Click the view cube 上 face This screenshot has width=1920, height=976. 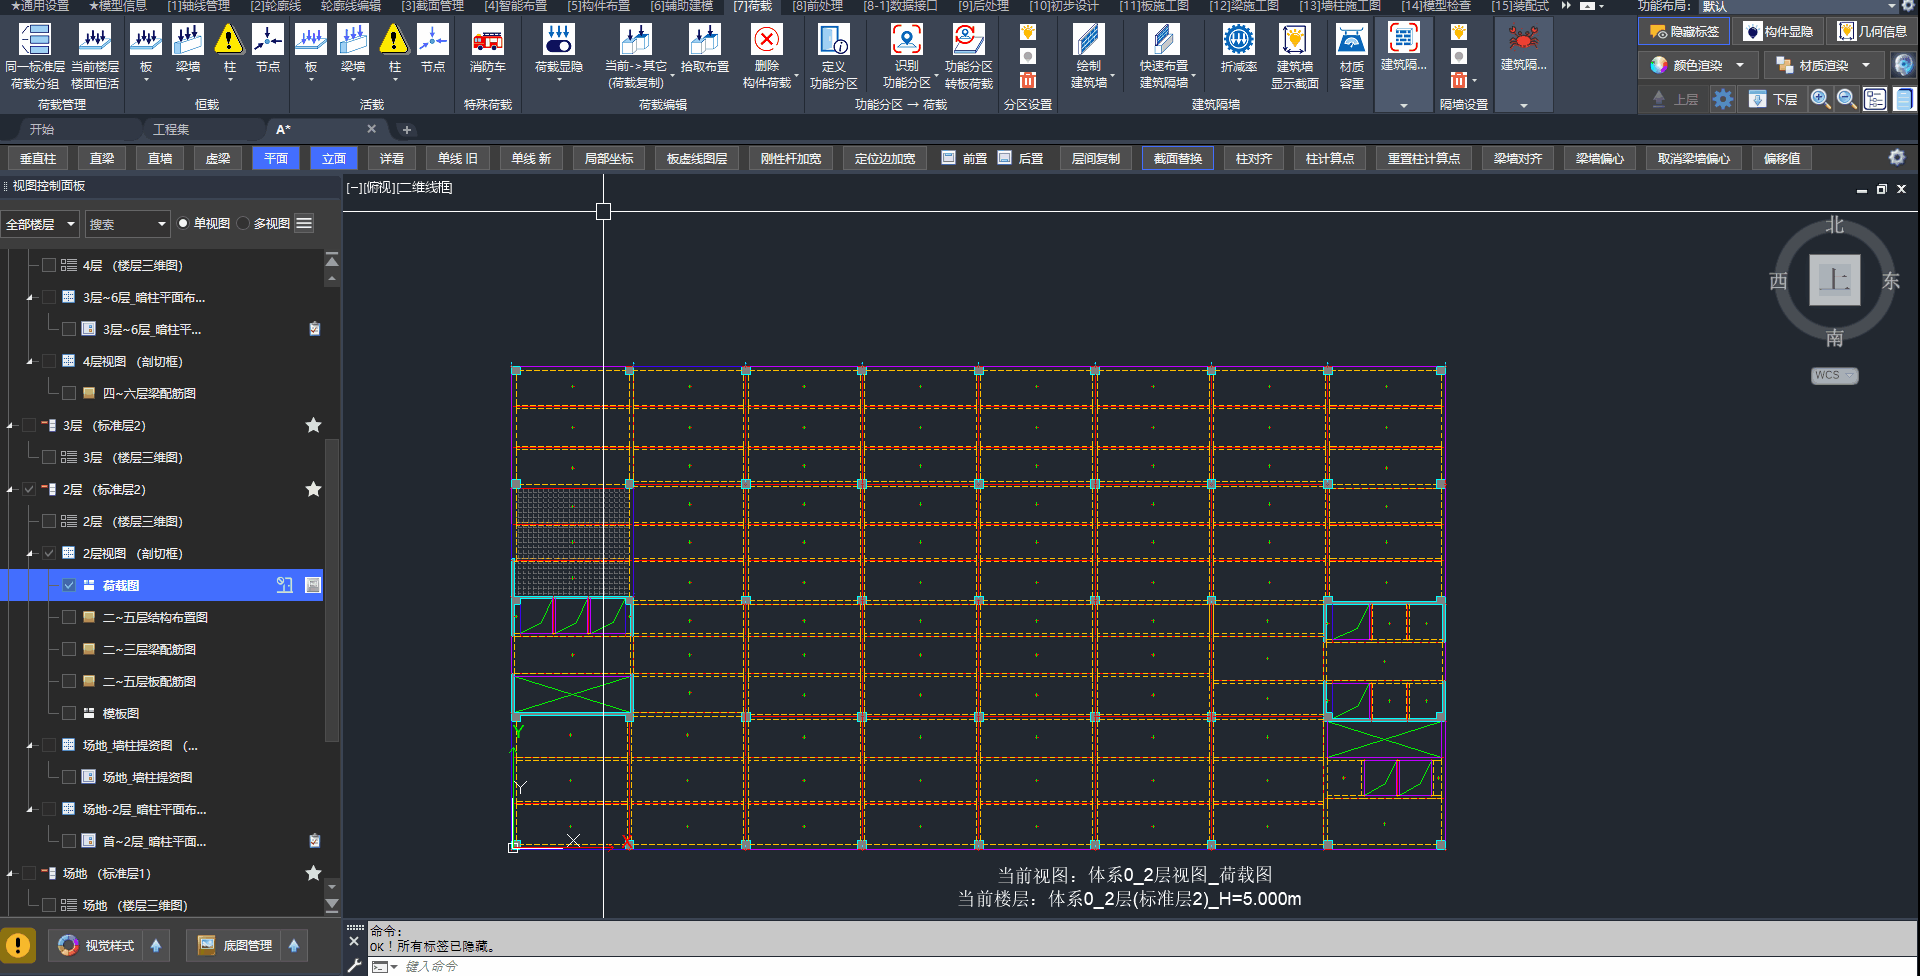point(1834,280)
